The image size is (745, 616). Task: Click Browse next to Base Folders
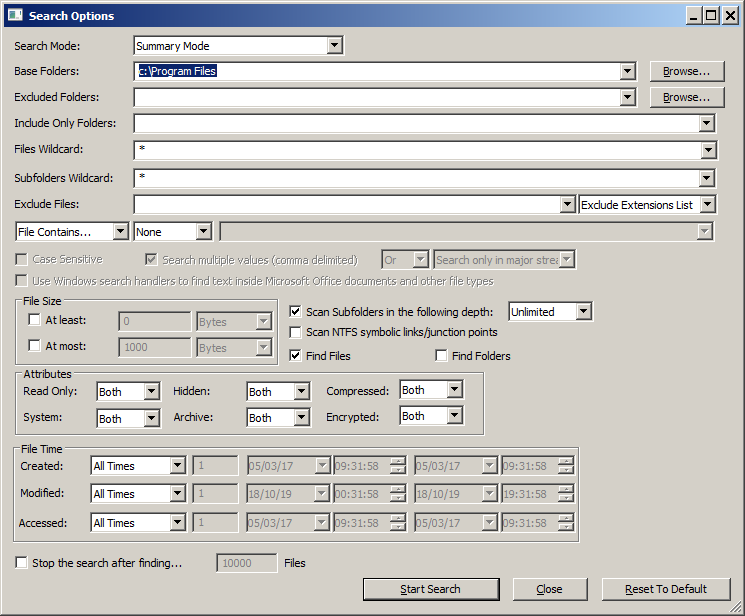[x=686, y=71]
